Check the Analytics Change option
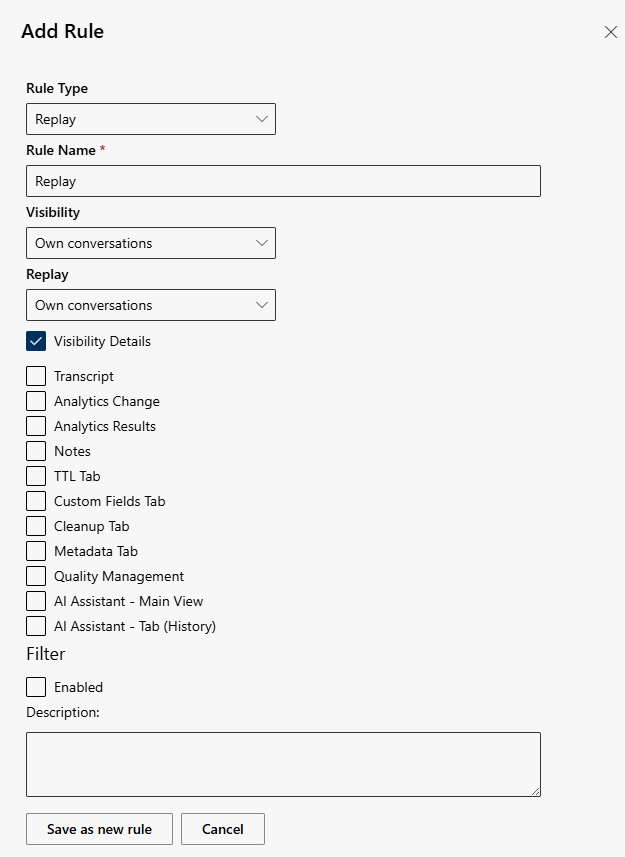 click(x=36, y=401)
